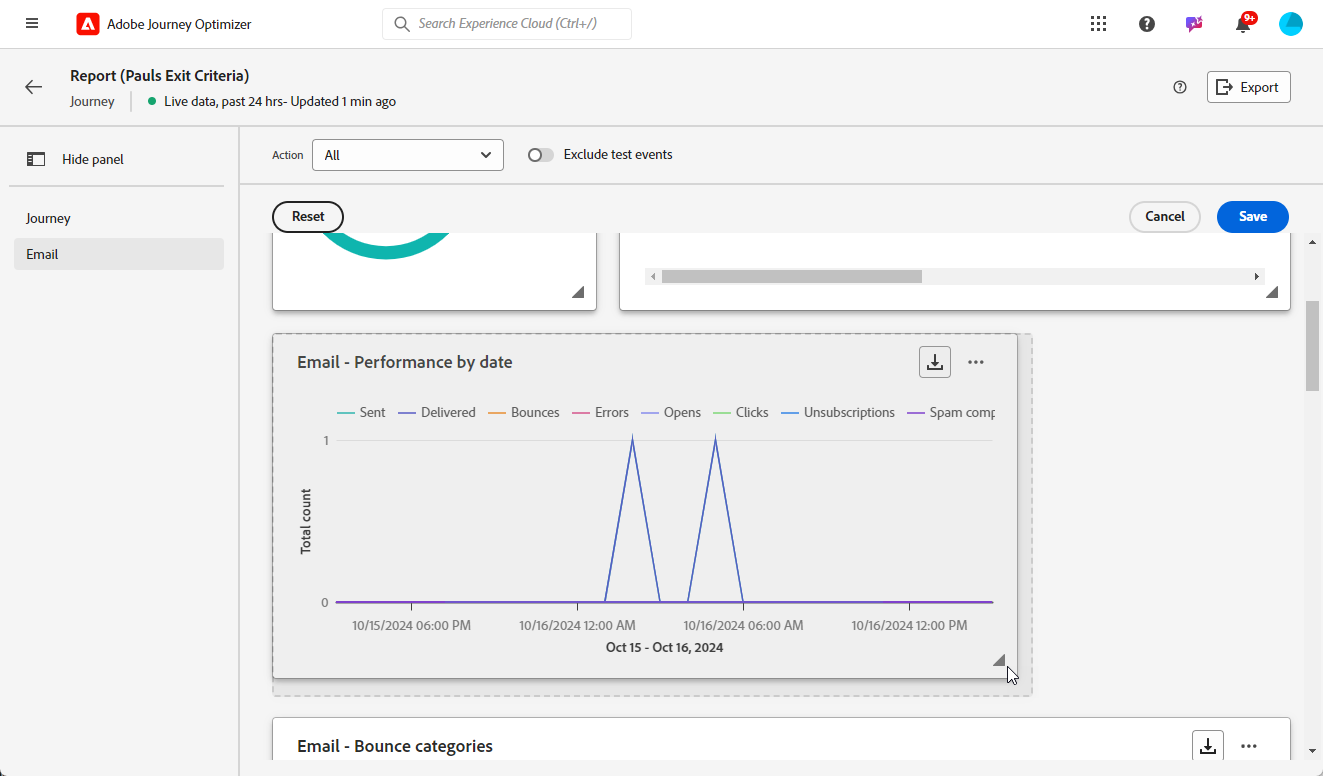Screen dimensions: 1323x776
Task: Open the notifications bell
Action: click(1243, 24)
